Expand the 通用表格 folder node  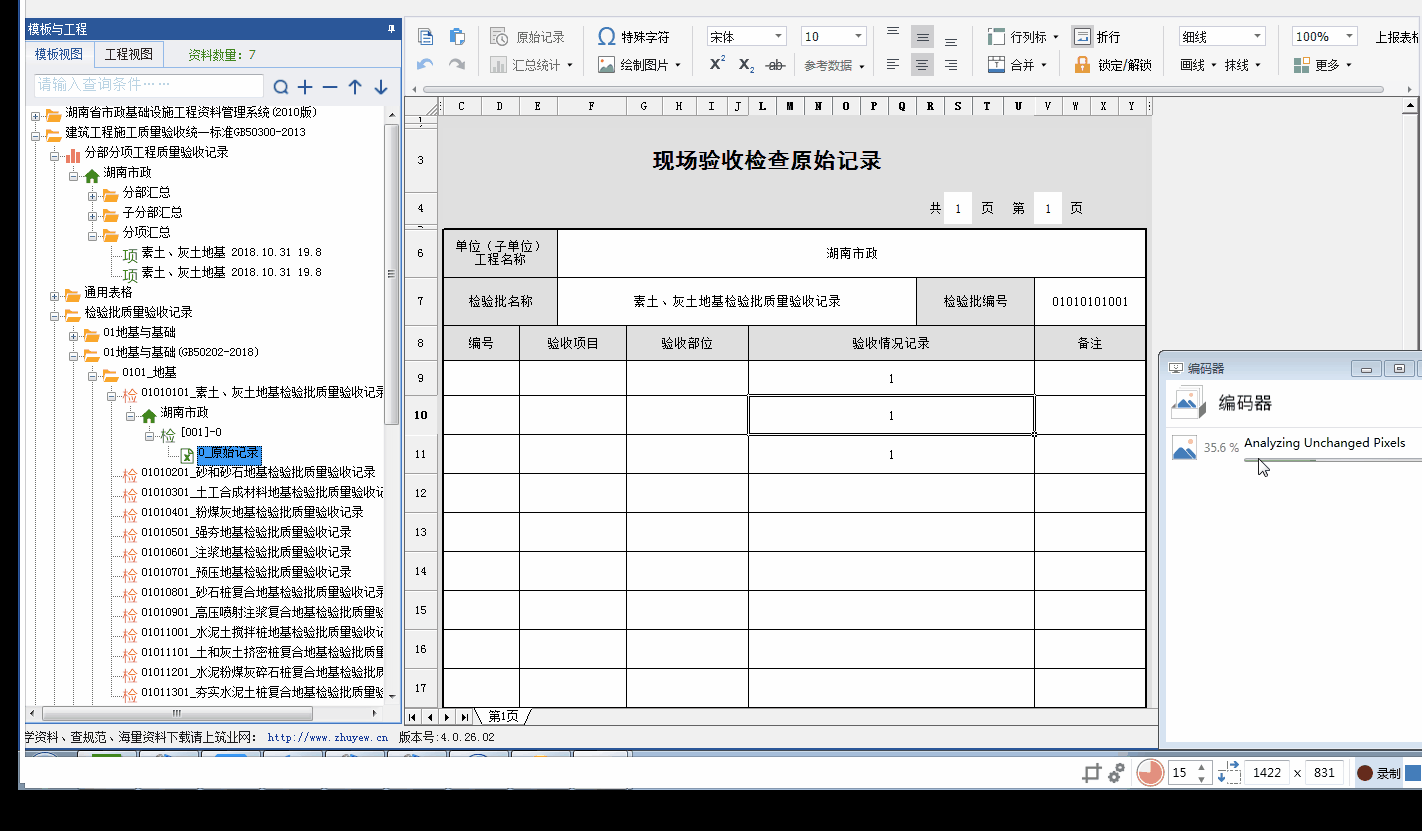coord(55,293)
